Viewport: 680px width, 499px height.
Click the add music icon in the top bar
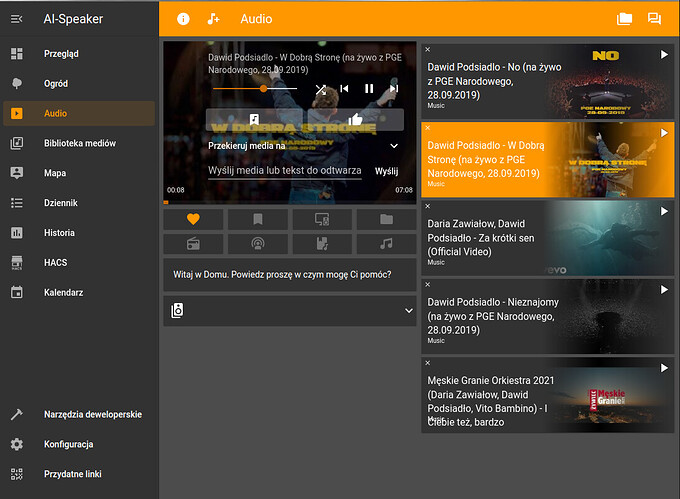[x=212, y=19]
